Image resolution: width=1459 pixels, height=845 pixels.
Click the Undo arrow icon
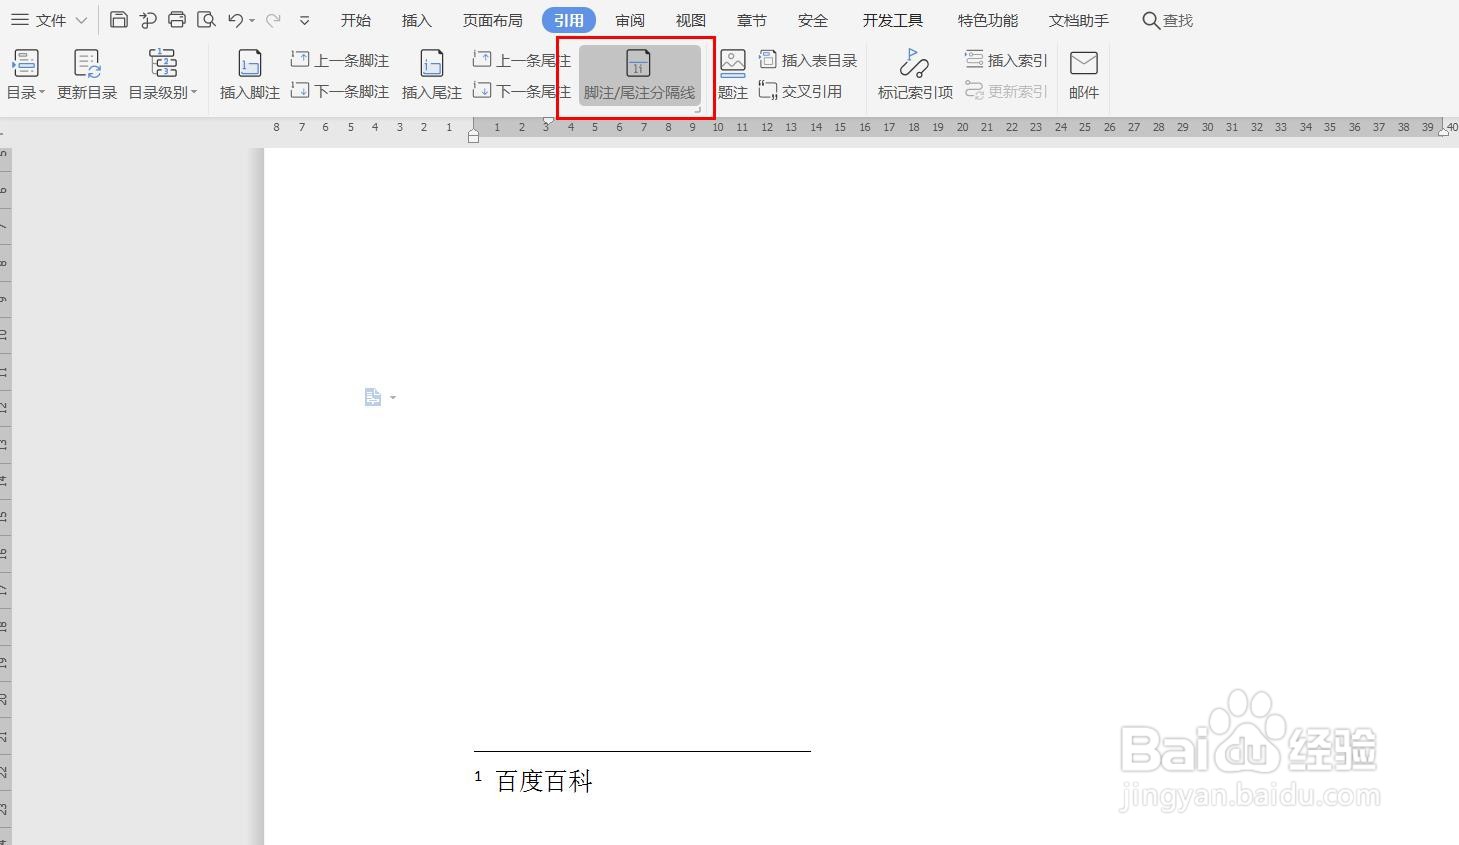coord(236,20)
